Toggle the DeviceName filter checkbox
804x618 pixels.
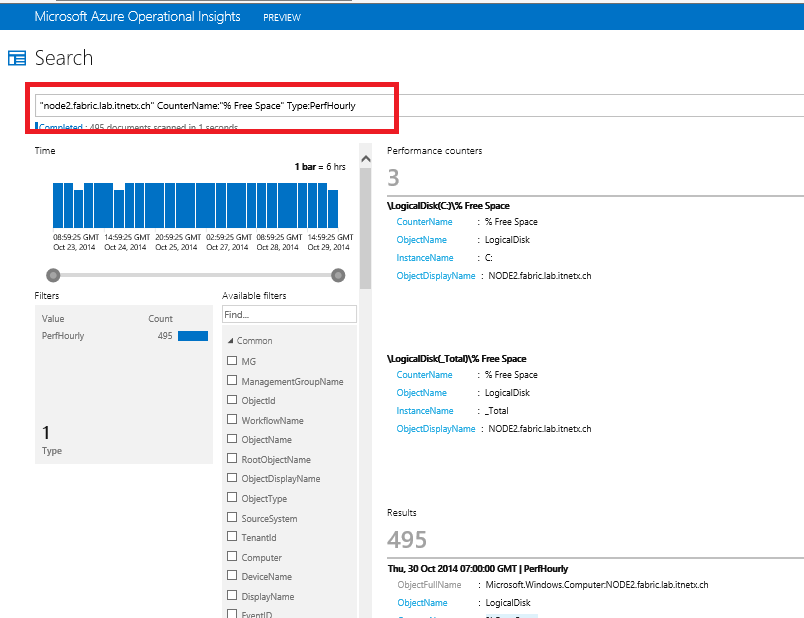[x=232, y=576]
